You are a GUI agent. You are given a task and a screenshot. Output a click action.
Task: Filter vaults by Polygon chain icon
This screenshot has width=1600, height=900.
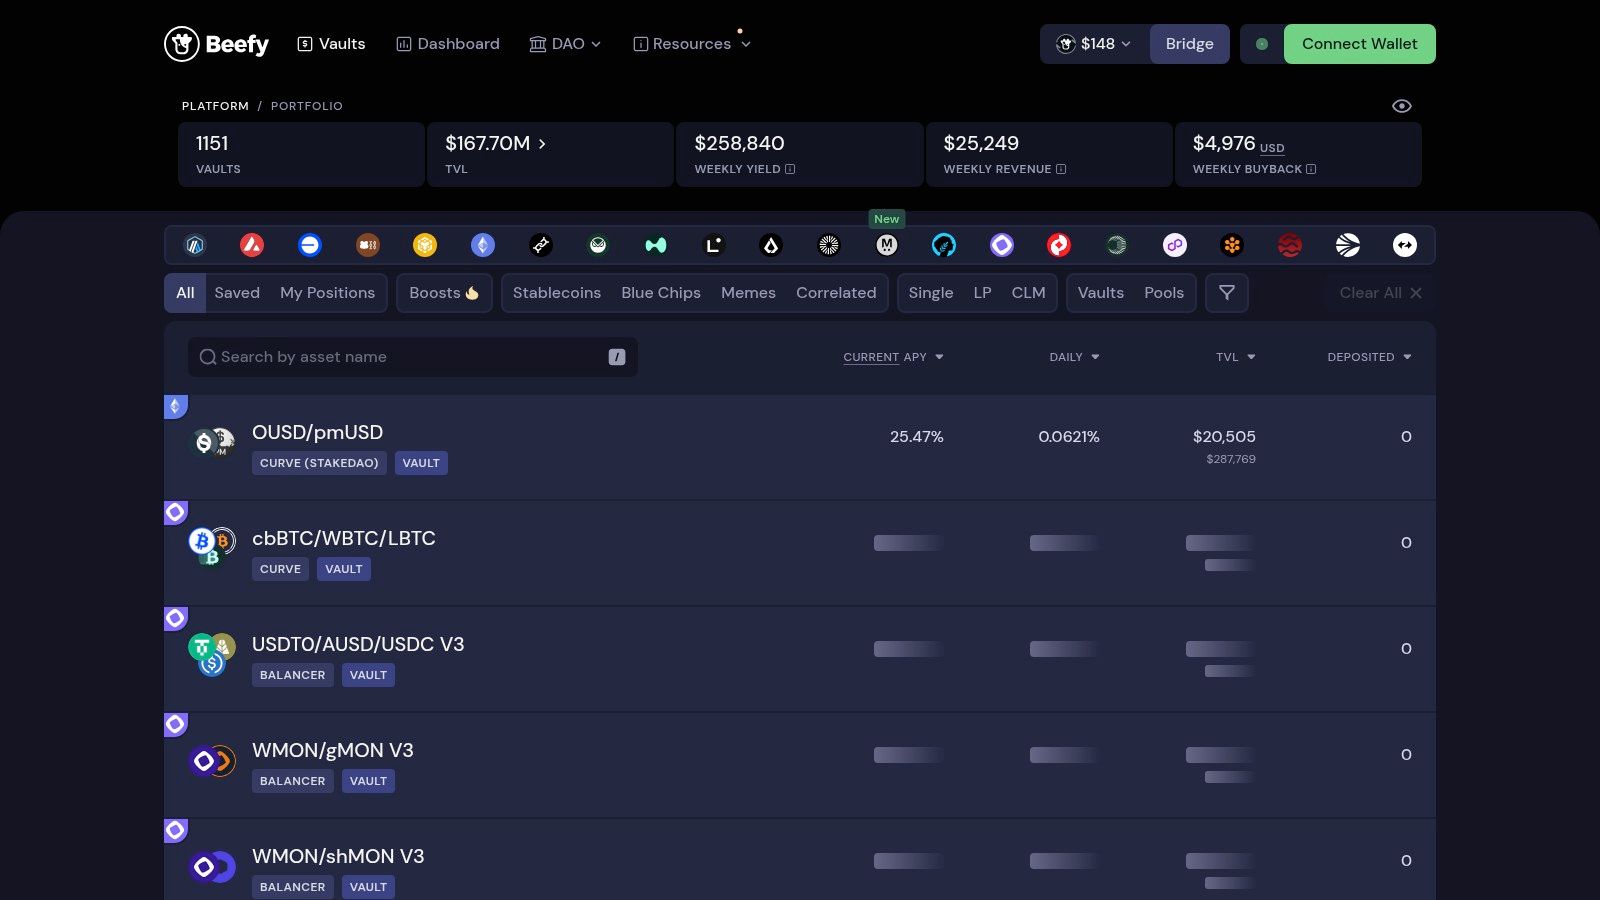click(x=1175, y=245)
